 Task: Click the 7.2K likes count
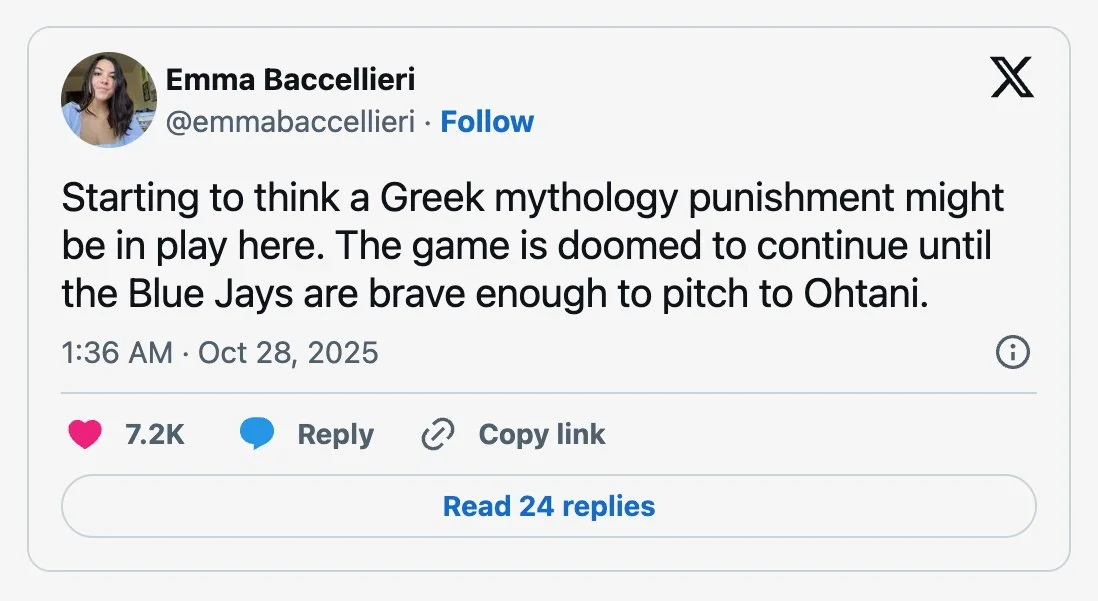click(154, 434)
